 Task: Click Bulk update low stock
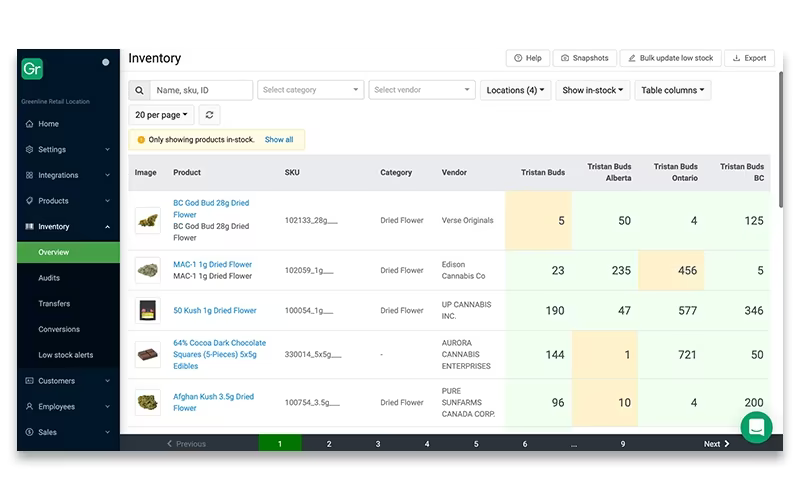pyautogui.click(x=670, y=58)
